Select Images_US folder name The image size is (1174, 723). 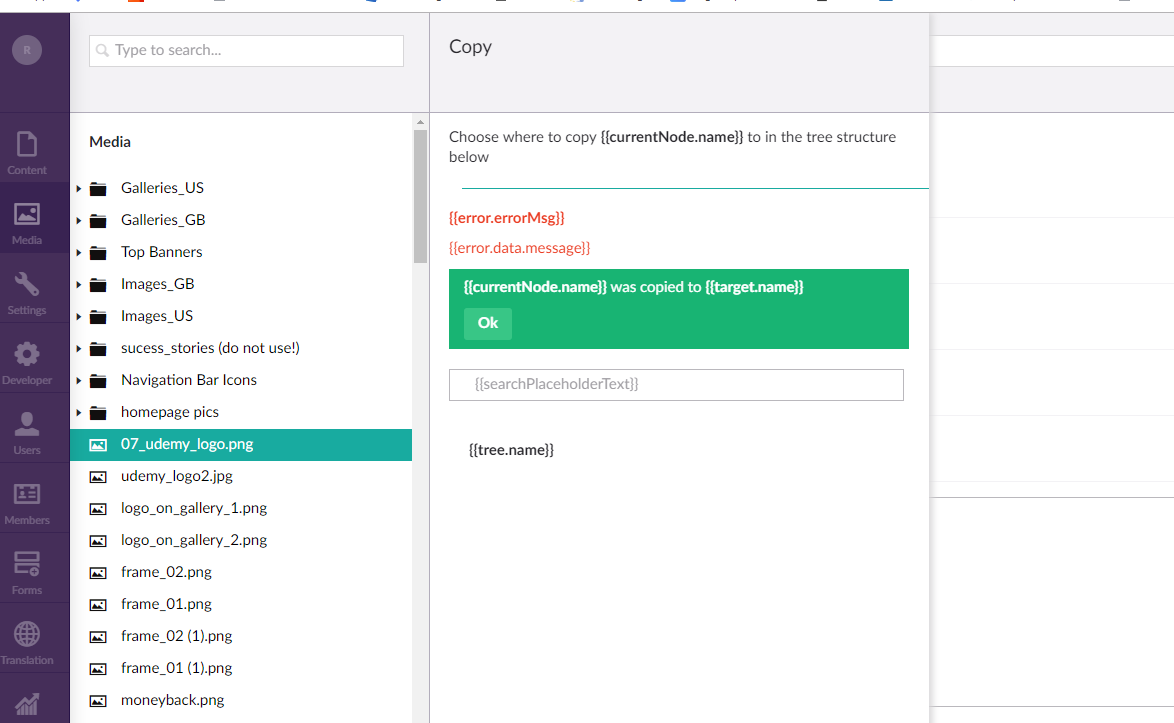click(x=157, y=316)
